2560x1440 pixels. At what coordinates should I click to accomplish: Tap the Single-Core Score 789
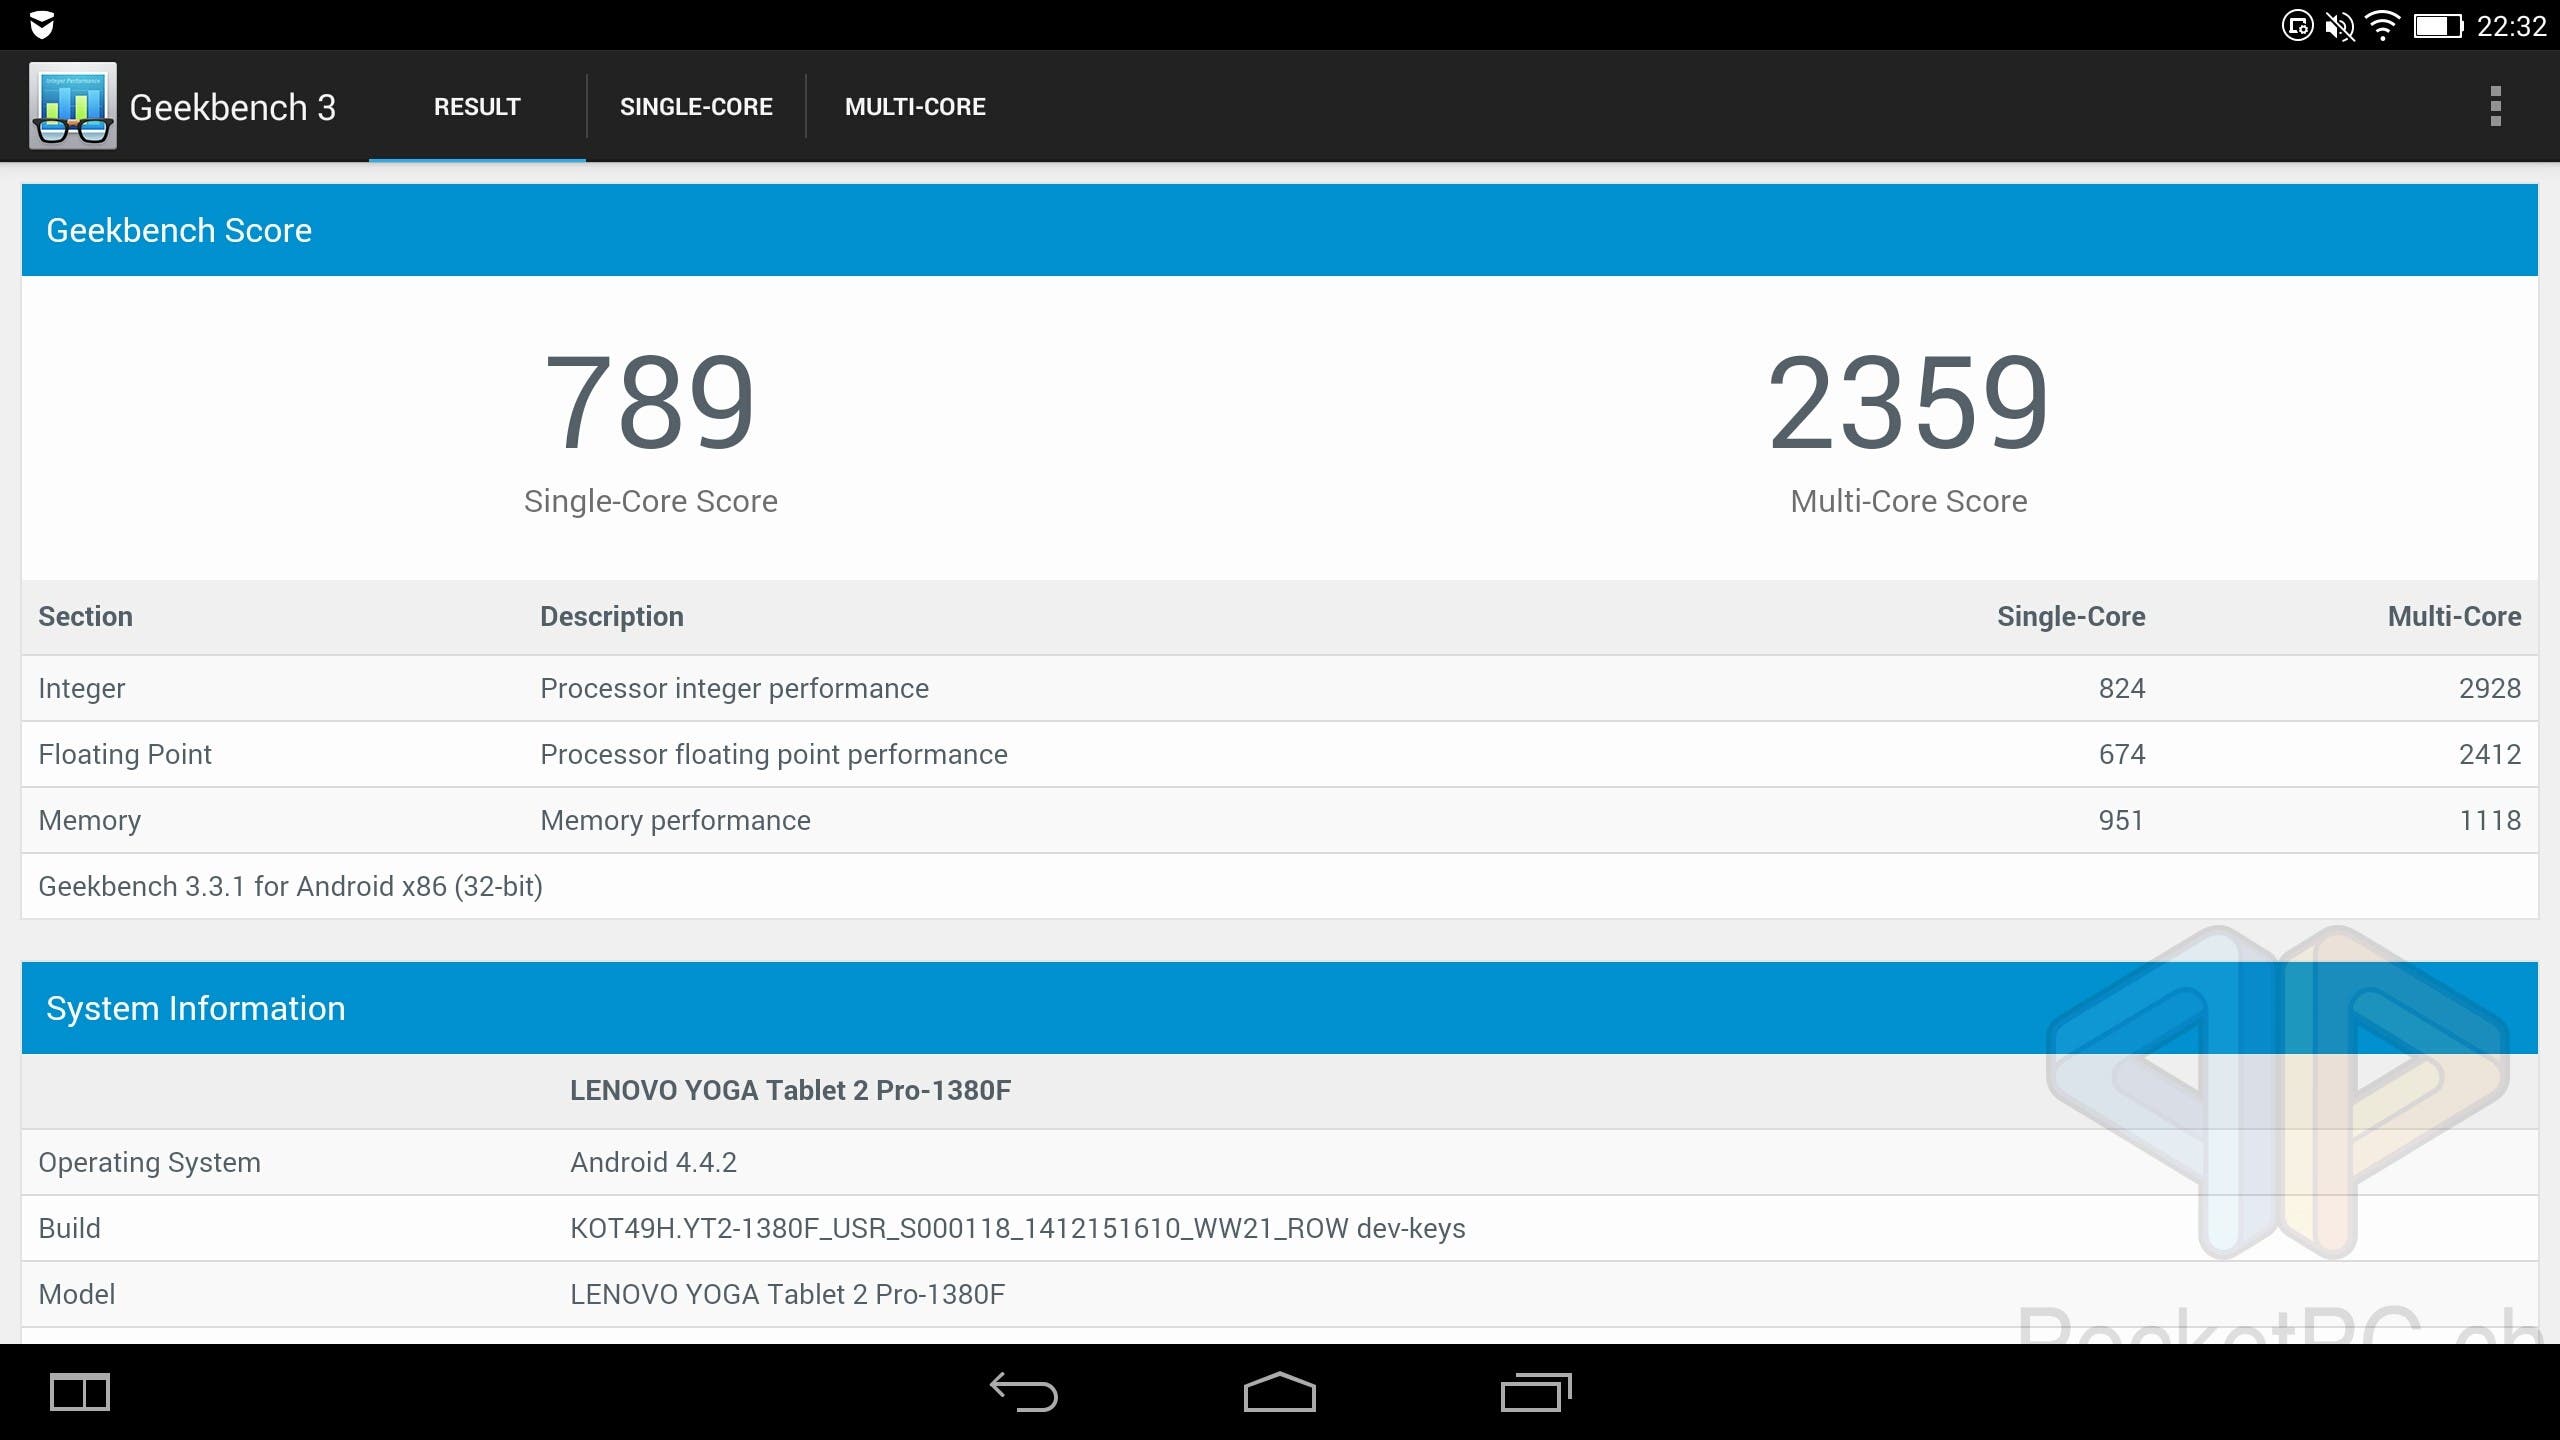click(x=650, y=403)
